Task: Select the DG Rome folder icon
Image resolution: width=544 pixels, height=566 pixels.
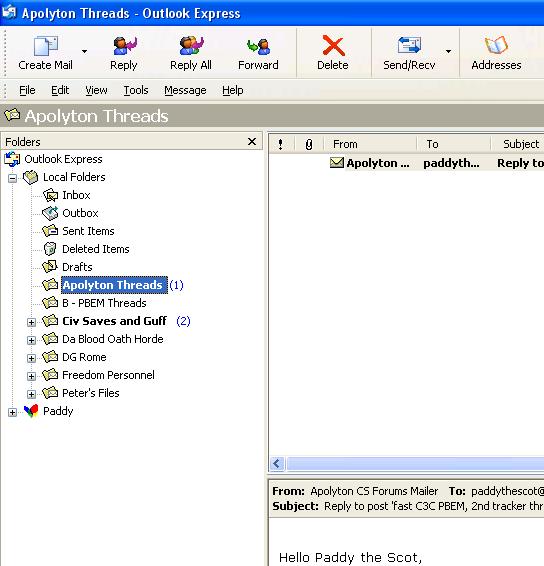Action: point(50,357)
